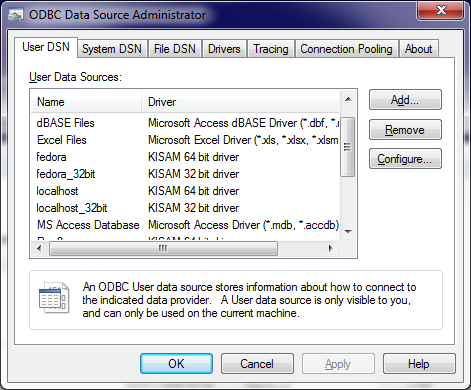Go to the Drivers tab

coord(224,49)
